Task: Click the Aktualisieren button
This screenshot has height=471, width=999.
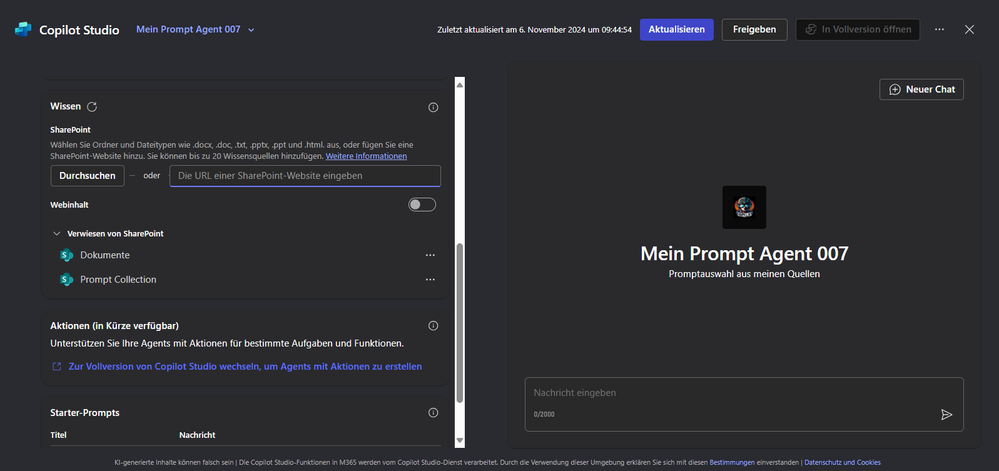Action: coord(677,29)
